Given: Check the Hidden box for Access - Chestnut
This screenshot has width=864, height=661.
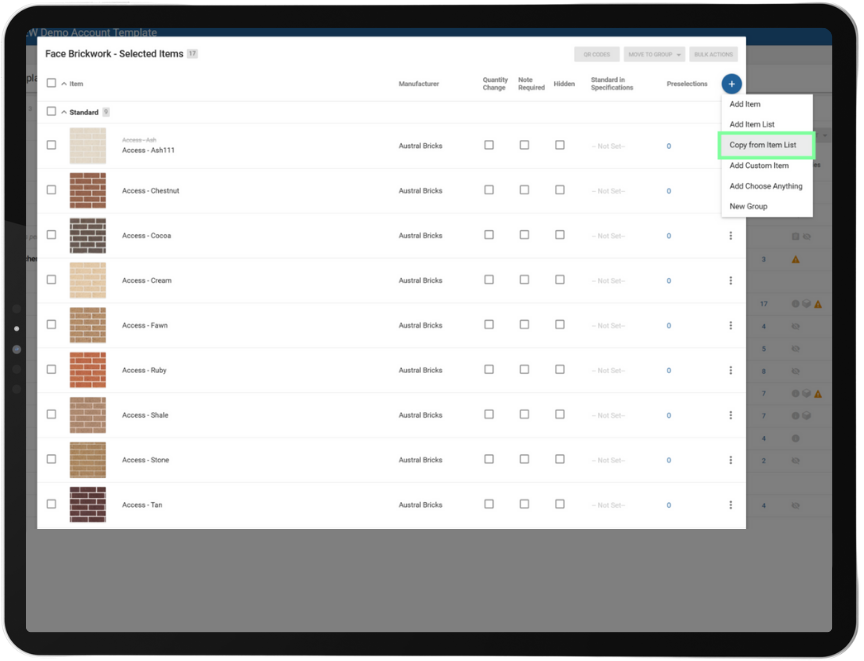Looking at the screenshot, I should 559,190.
